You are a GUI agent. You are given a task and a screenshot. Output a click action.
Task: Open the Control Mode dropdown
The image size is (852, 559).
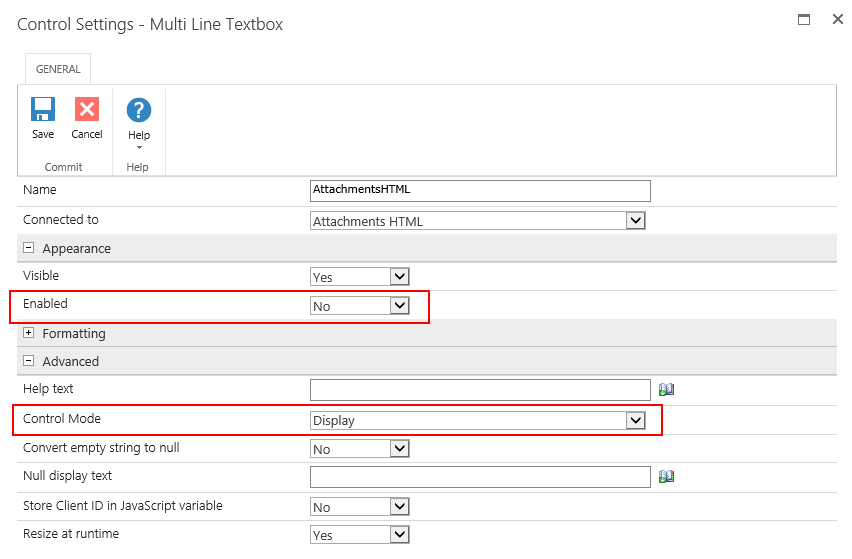pyautogui.click(x=478, y=420)
